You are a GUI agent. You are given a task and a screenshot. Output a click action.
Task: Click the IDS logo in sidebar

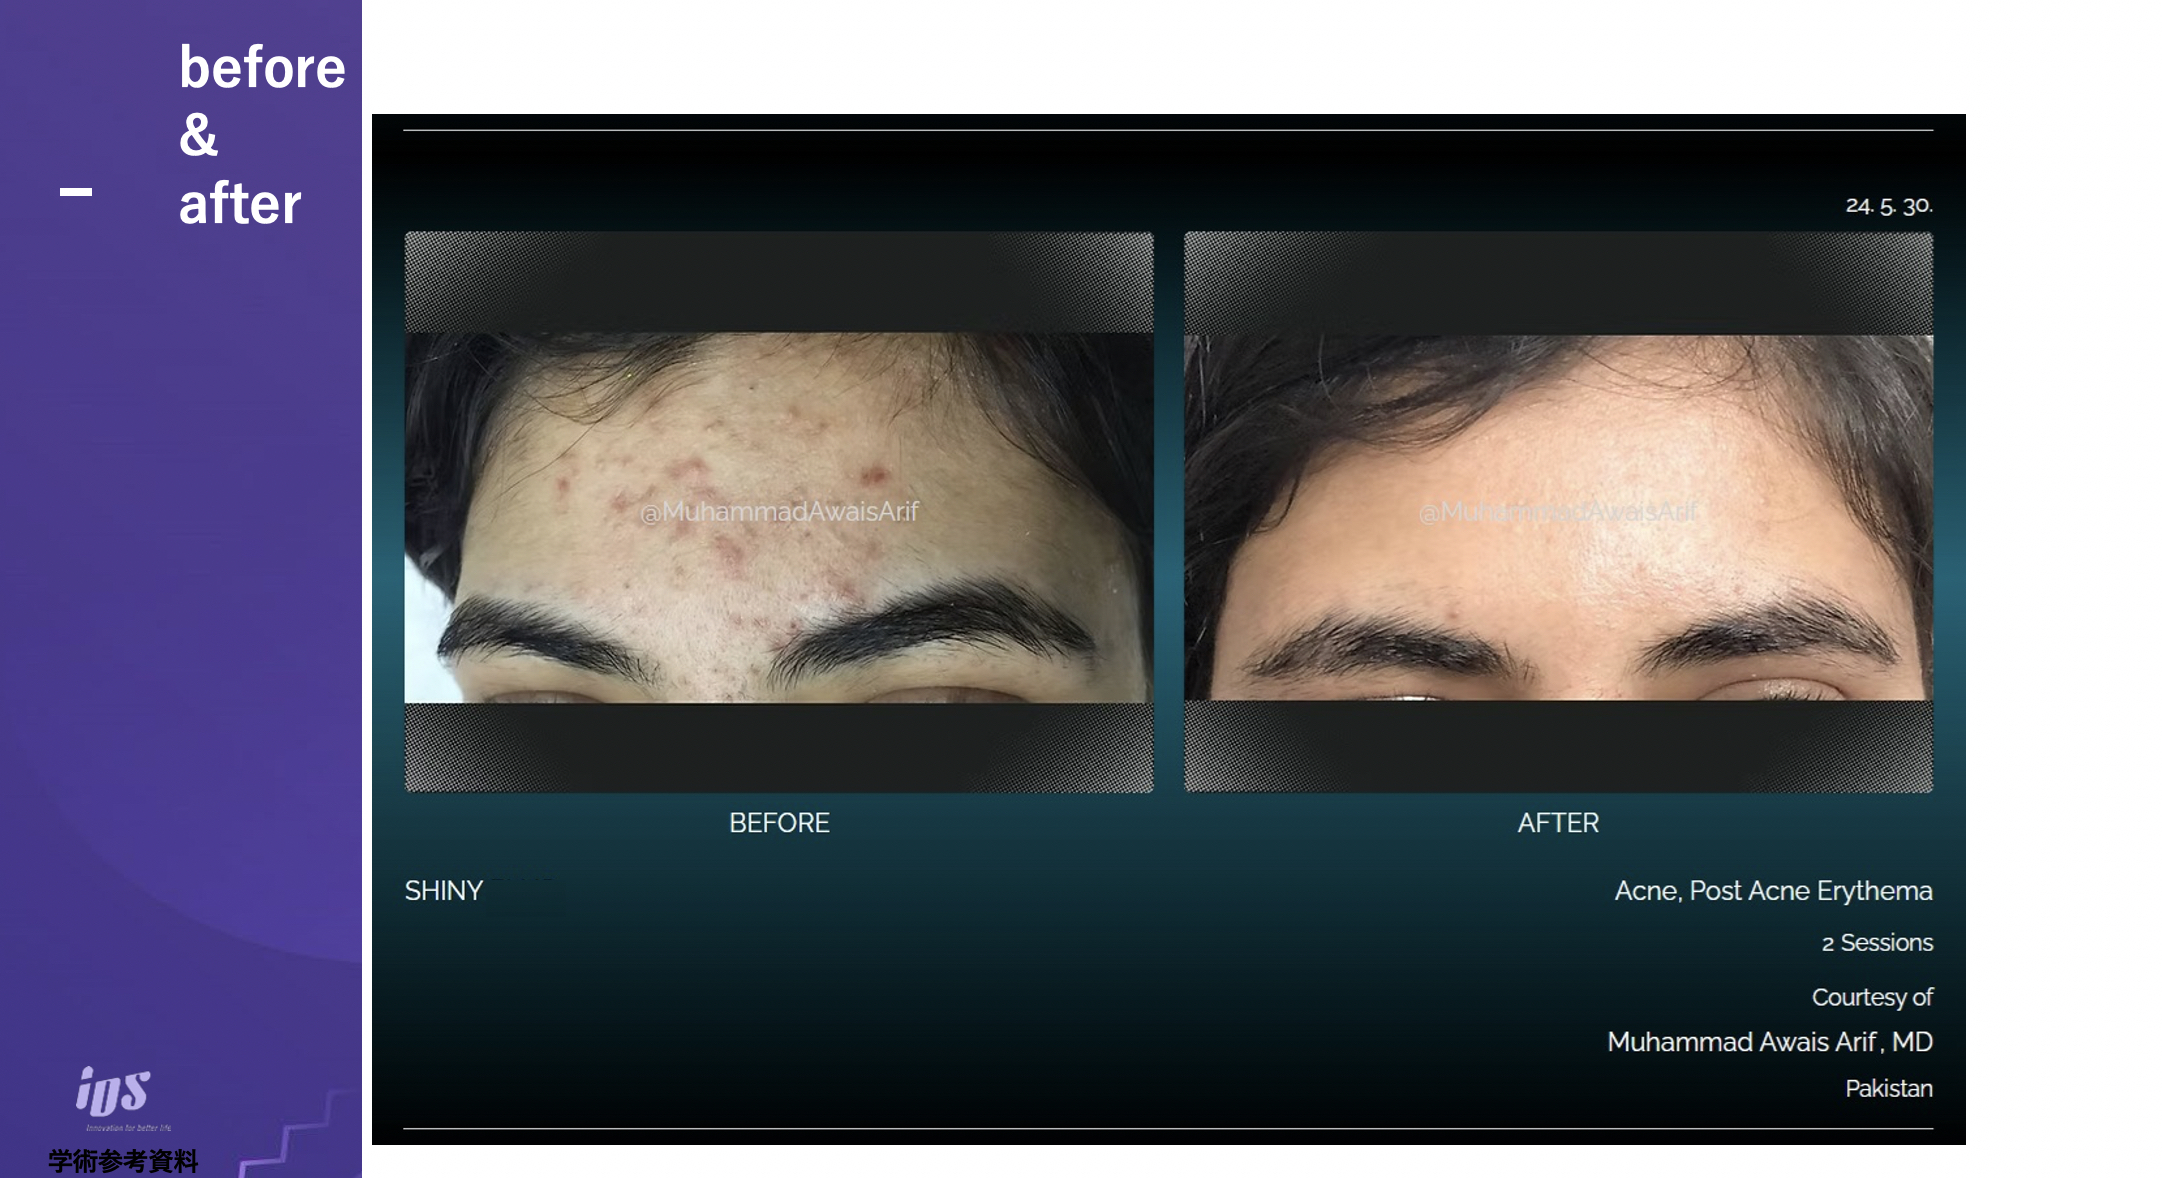tap(114, 1091)
